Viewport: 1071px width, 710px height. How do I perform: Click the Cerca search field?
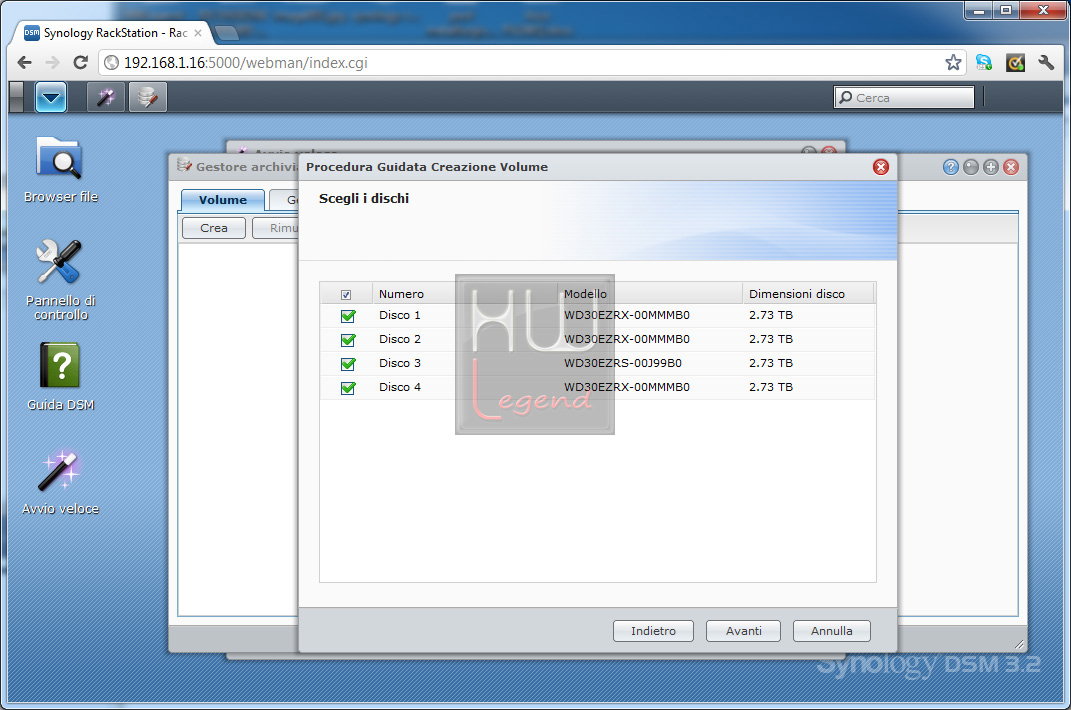click(904, 98)
